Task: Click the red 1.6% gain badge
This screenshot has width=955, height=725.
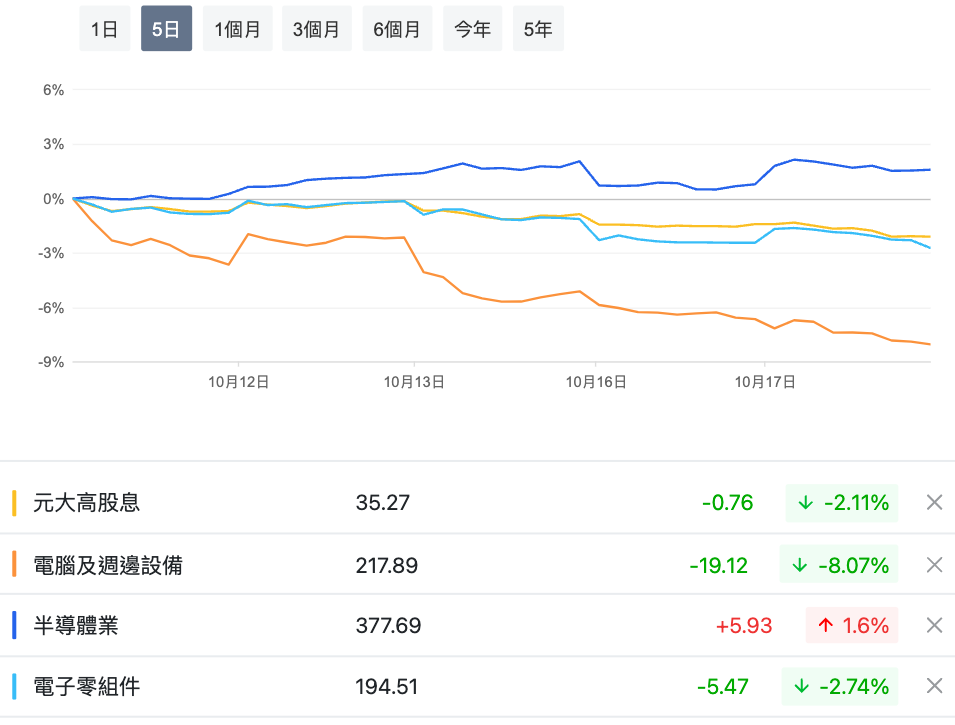Action: pyautogui.click(x=852, y=626)
